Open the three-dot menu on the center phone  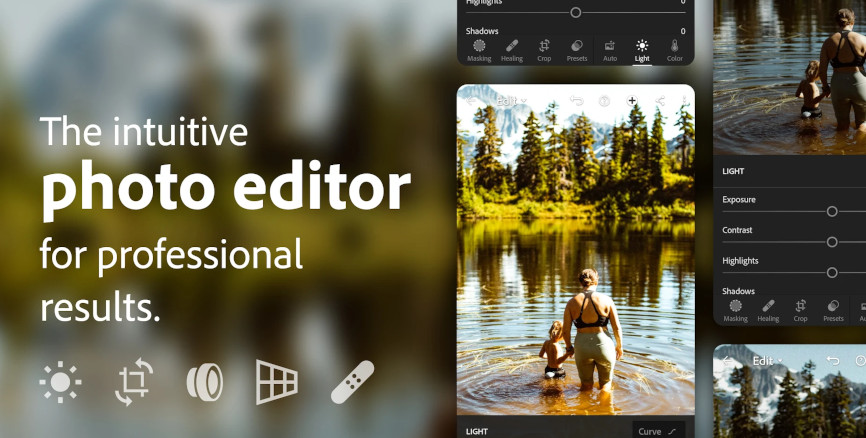click(x=685, y=101)
